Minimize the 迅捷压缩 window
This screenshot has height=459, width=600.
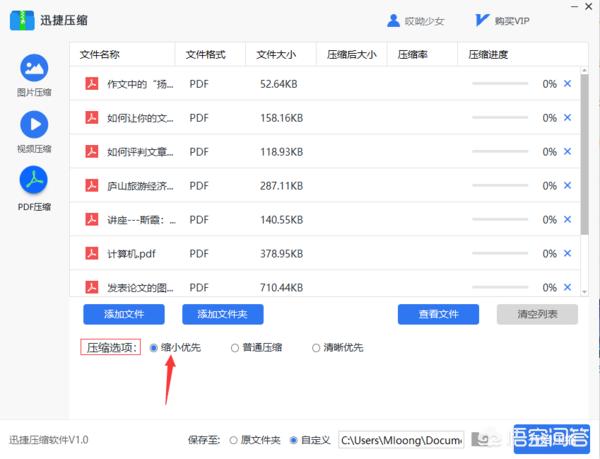(x=574, y=7)
